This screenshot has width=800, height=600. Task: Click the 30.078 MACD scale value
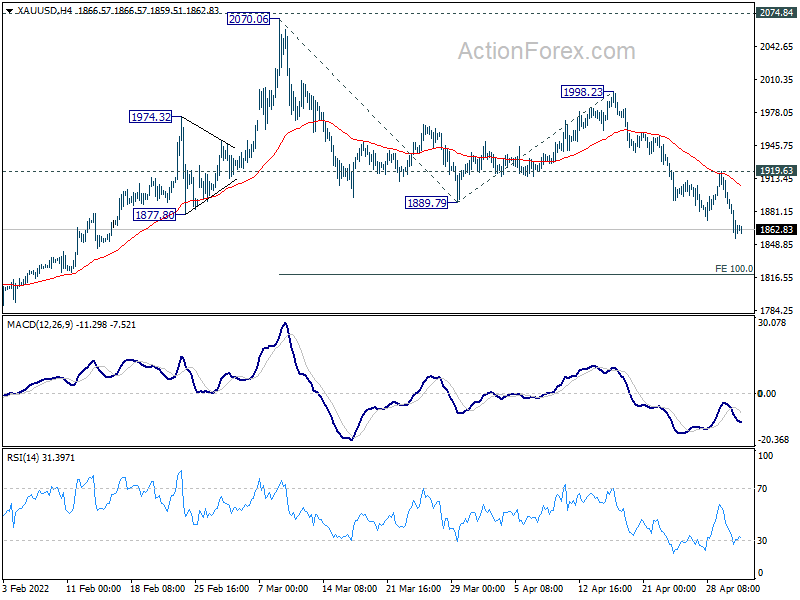click(772, 322)
